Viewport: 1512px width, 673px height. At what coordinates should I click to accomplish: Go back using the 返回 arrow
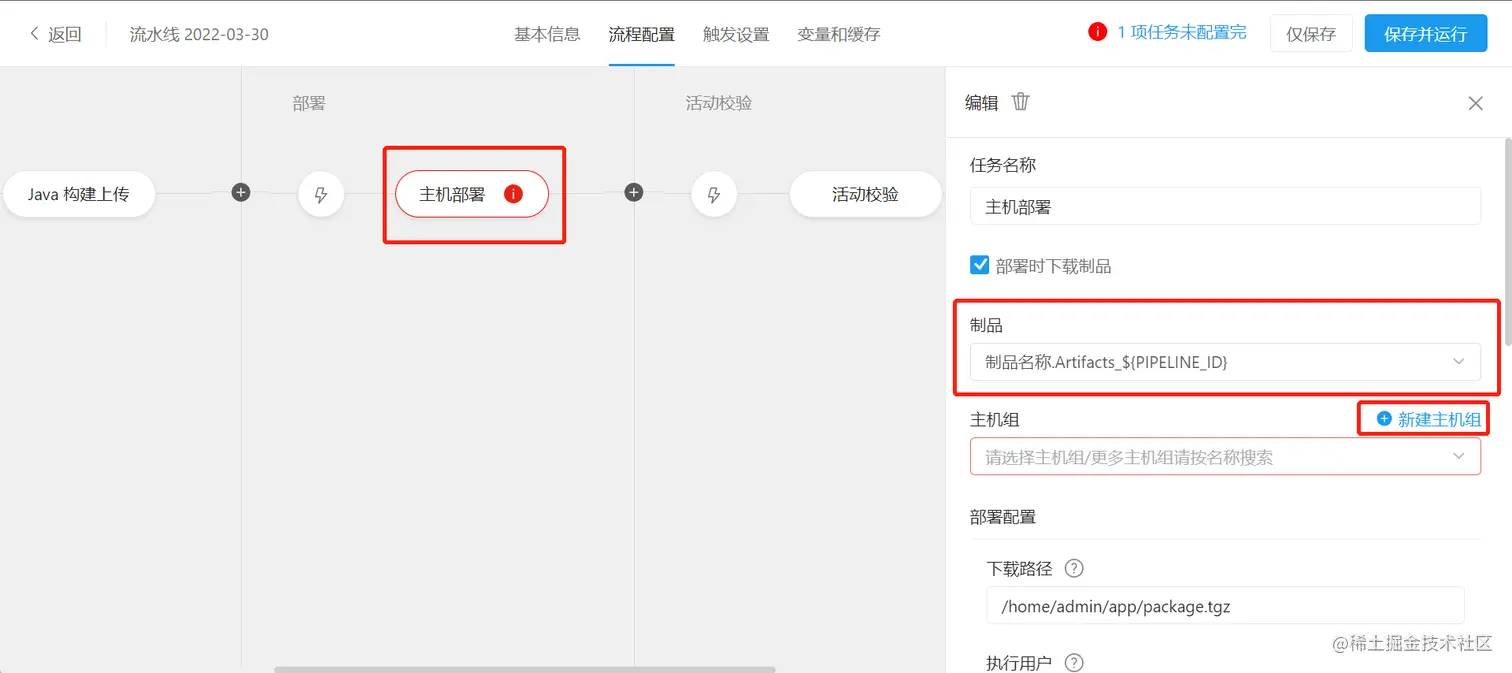coord(55,34)
